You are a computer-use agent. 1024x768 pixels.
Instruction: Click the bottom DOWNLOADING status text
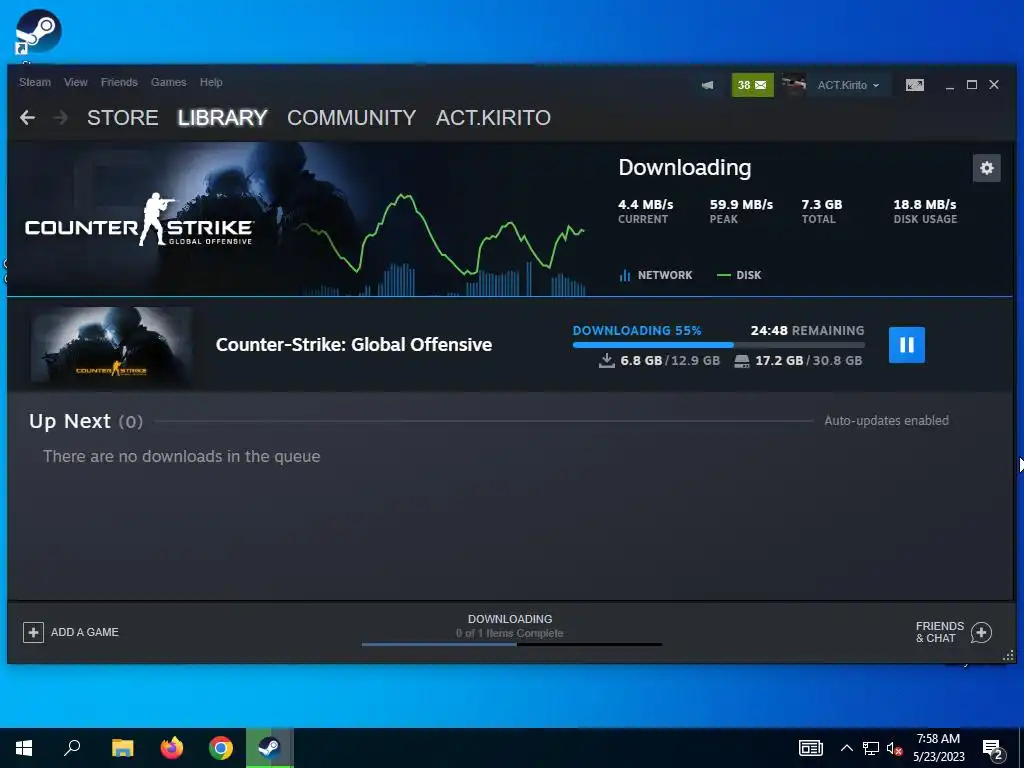pyautogui.click(x=510, y=618)
